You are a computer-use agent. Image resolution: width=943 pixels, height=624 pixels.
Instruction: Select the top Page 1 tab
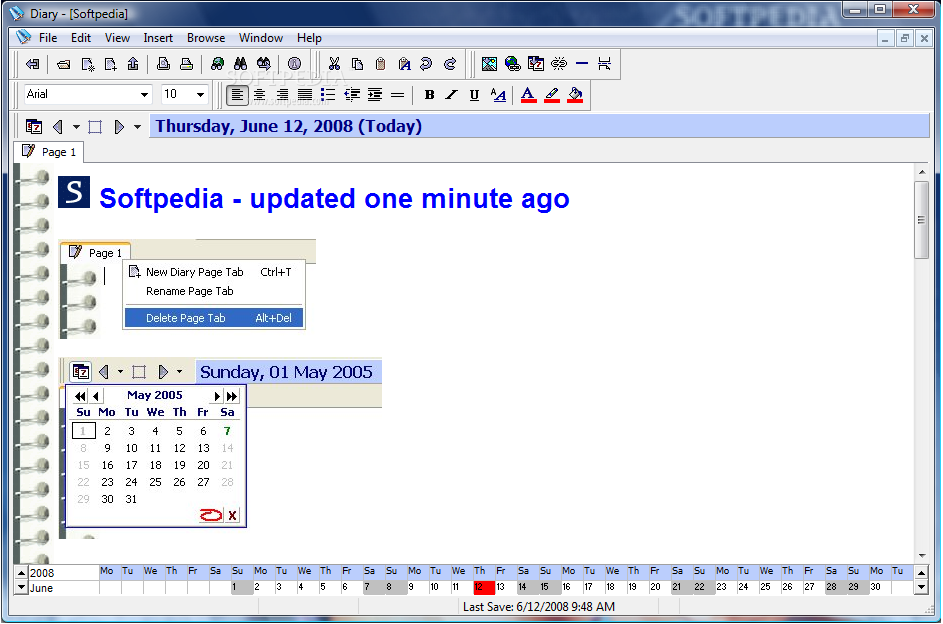click(49, 152)
